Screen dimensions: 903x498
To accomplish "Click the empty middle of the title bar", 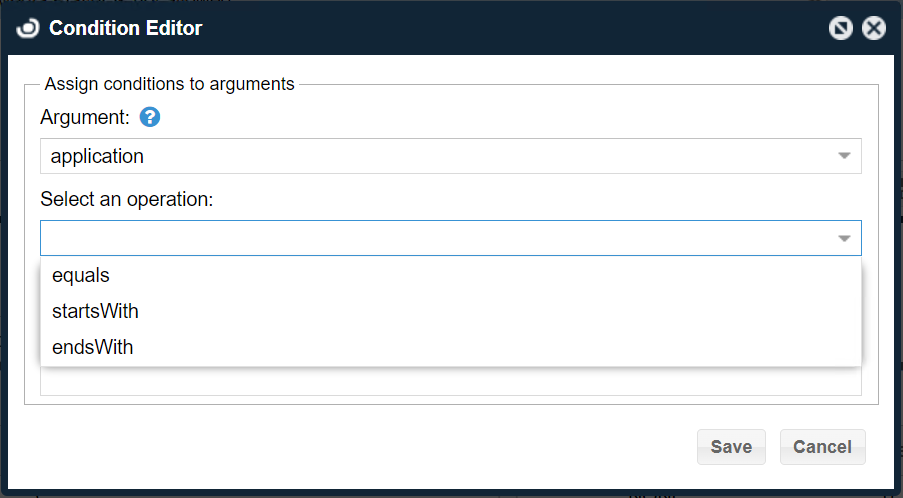I will (500, 28).
